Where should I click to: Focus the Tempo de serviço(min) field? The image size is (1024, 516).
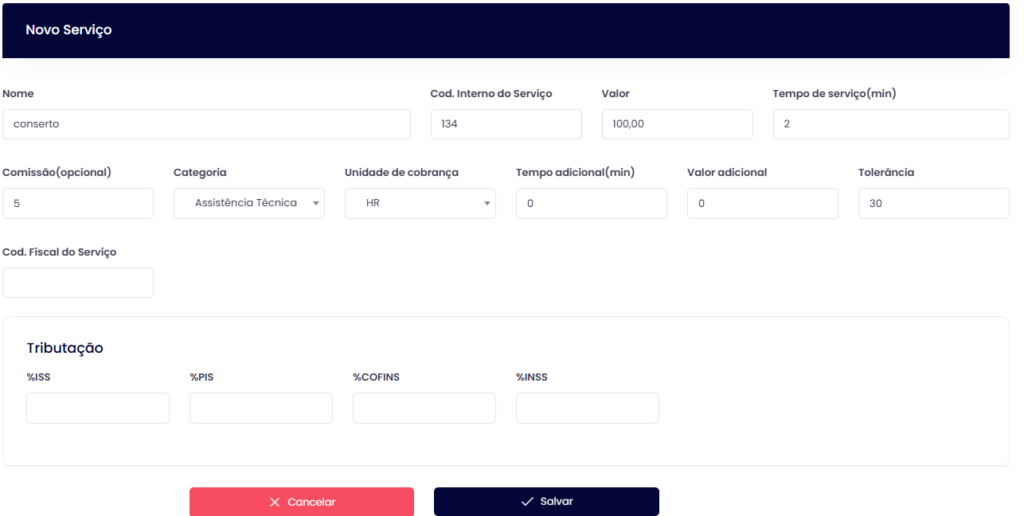[891, 124]
